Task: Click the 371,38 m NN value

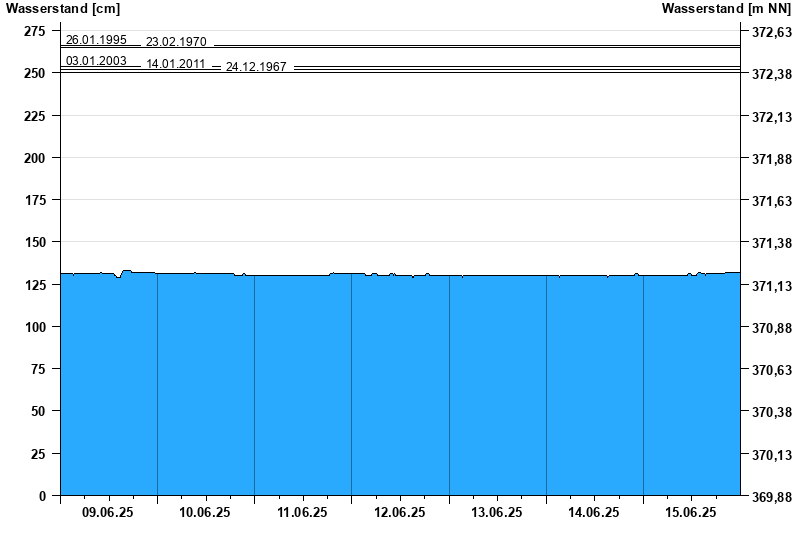Action: 772,243
